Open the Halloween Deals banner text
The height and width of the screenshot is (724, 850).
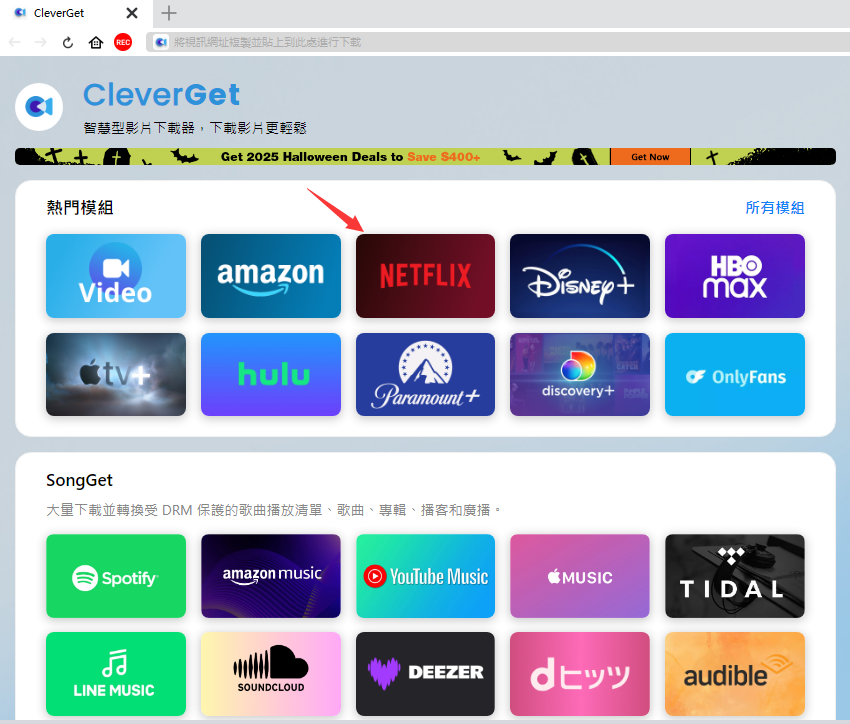[x=350, y=157]
